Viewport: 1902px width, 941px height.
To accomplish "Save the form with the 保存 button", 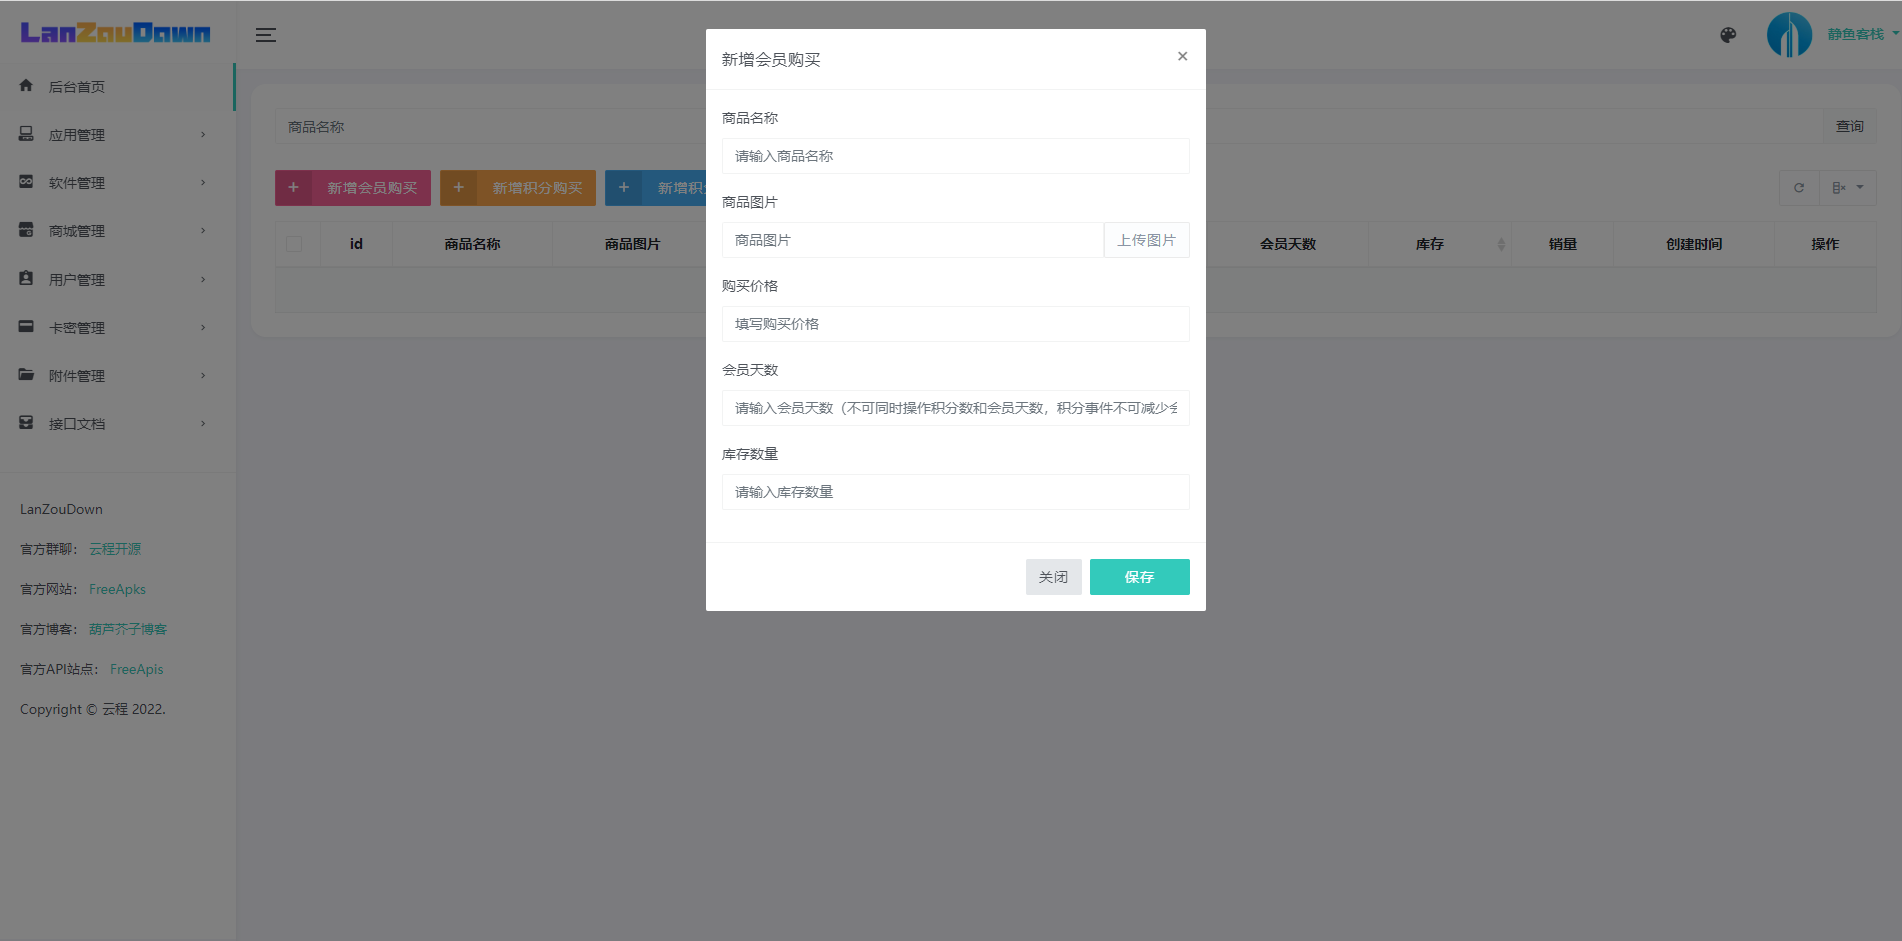I will (1139, 576).
